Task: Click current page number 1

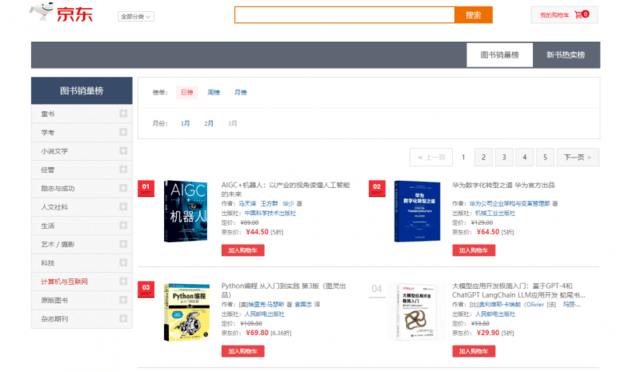Action: (463, 157)
